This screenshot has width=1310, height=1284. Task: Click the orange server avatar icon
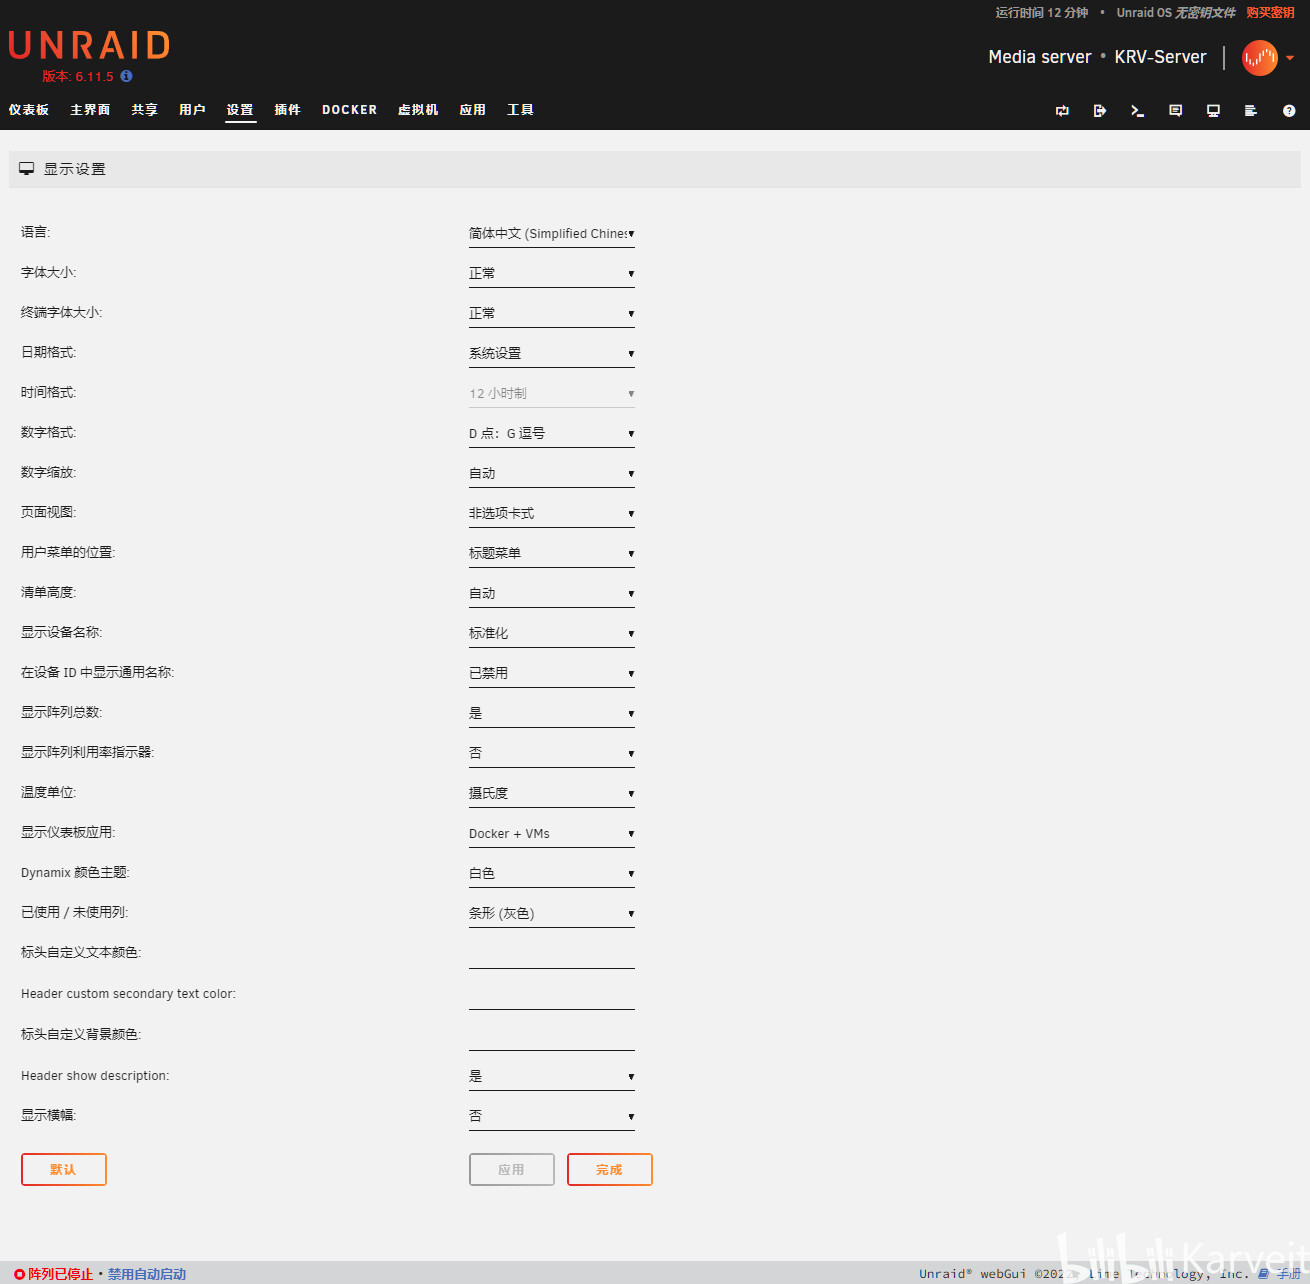pyautogui.click(x=1259, y=58)
